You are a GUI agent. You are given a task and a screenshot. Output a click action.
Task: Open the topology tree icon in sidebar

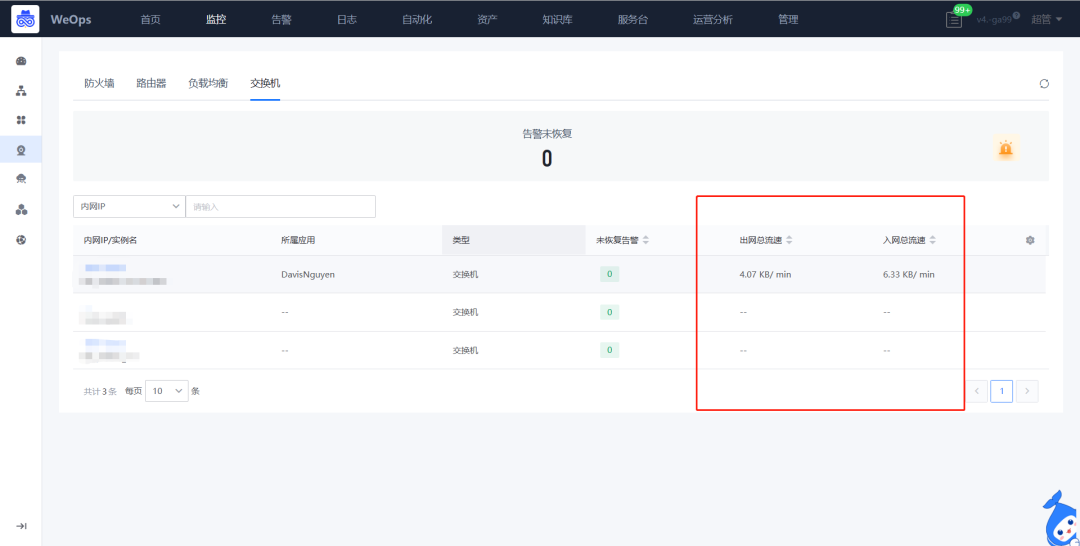[x=21, y=91]
